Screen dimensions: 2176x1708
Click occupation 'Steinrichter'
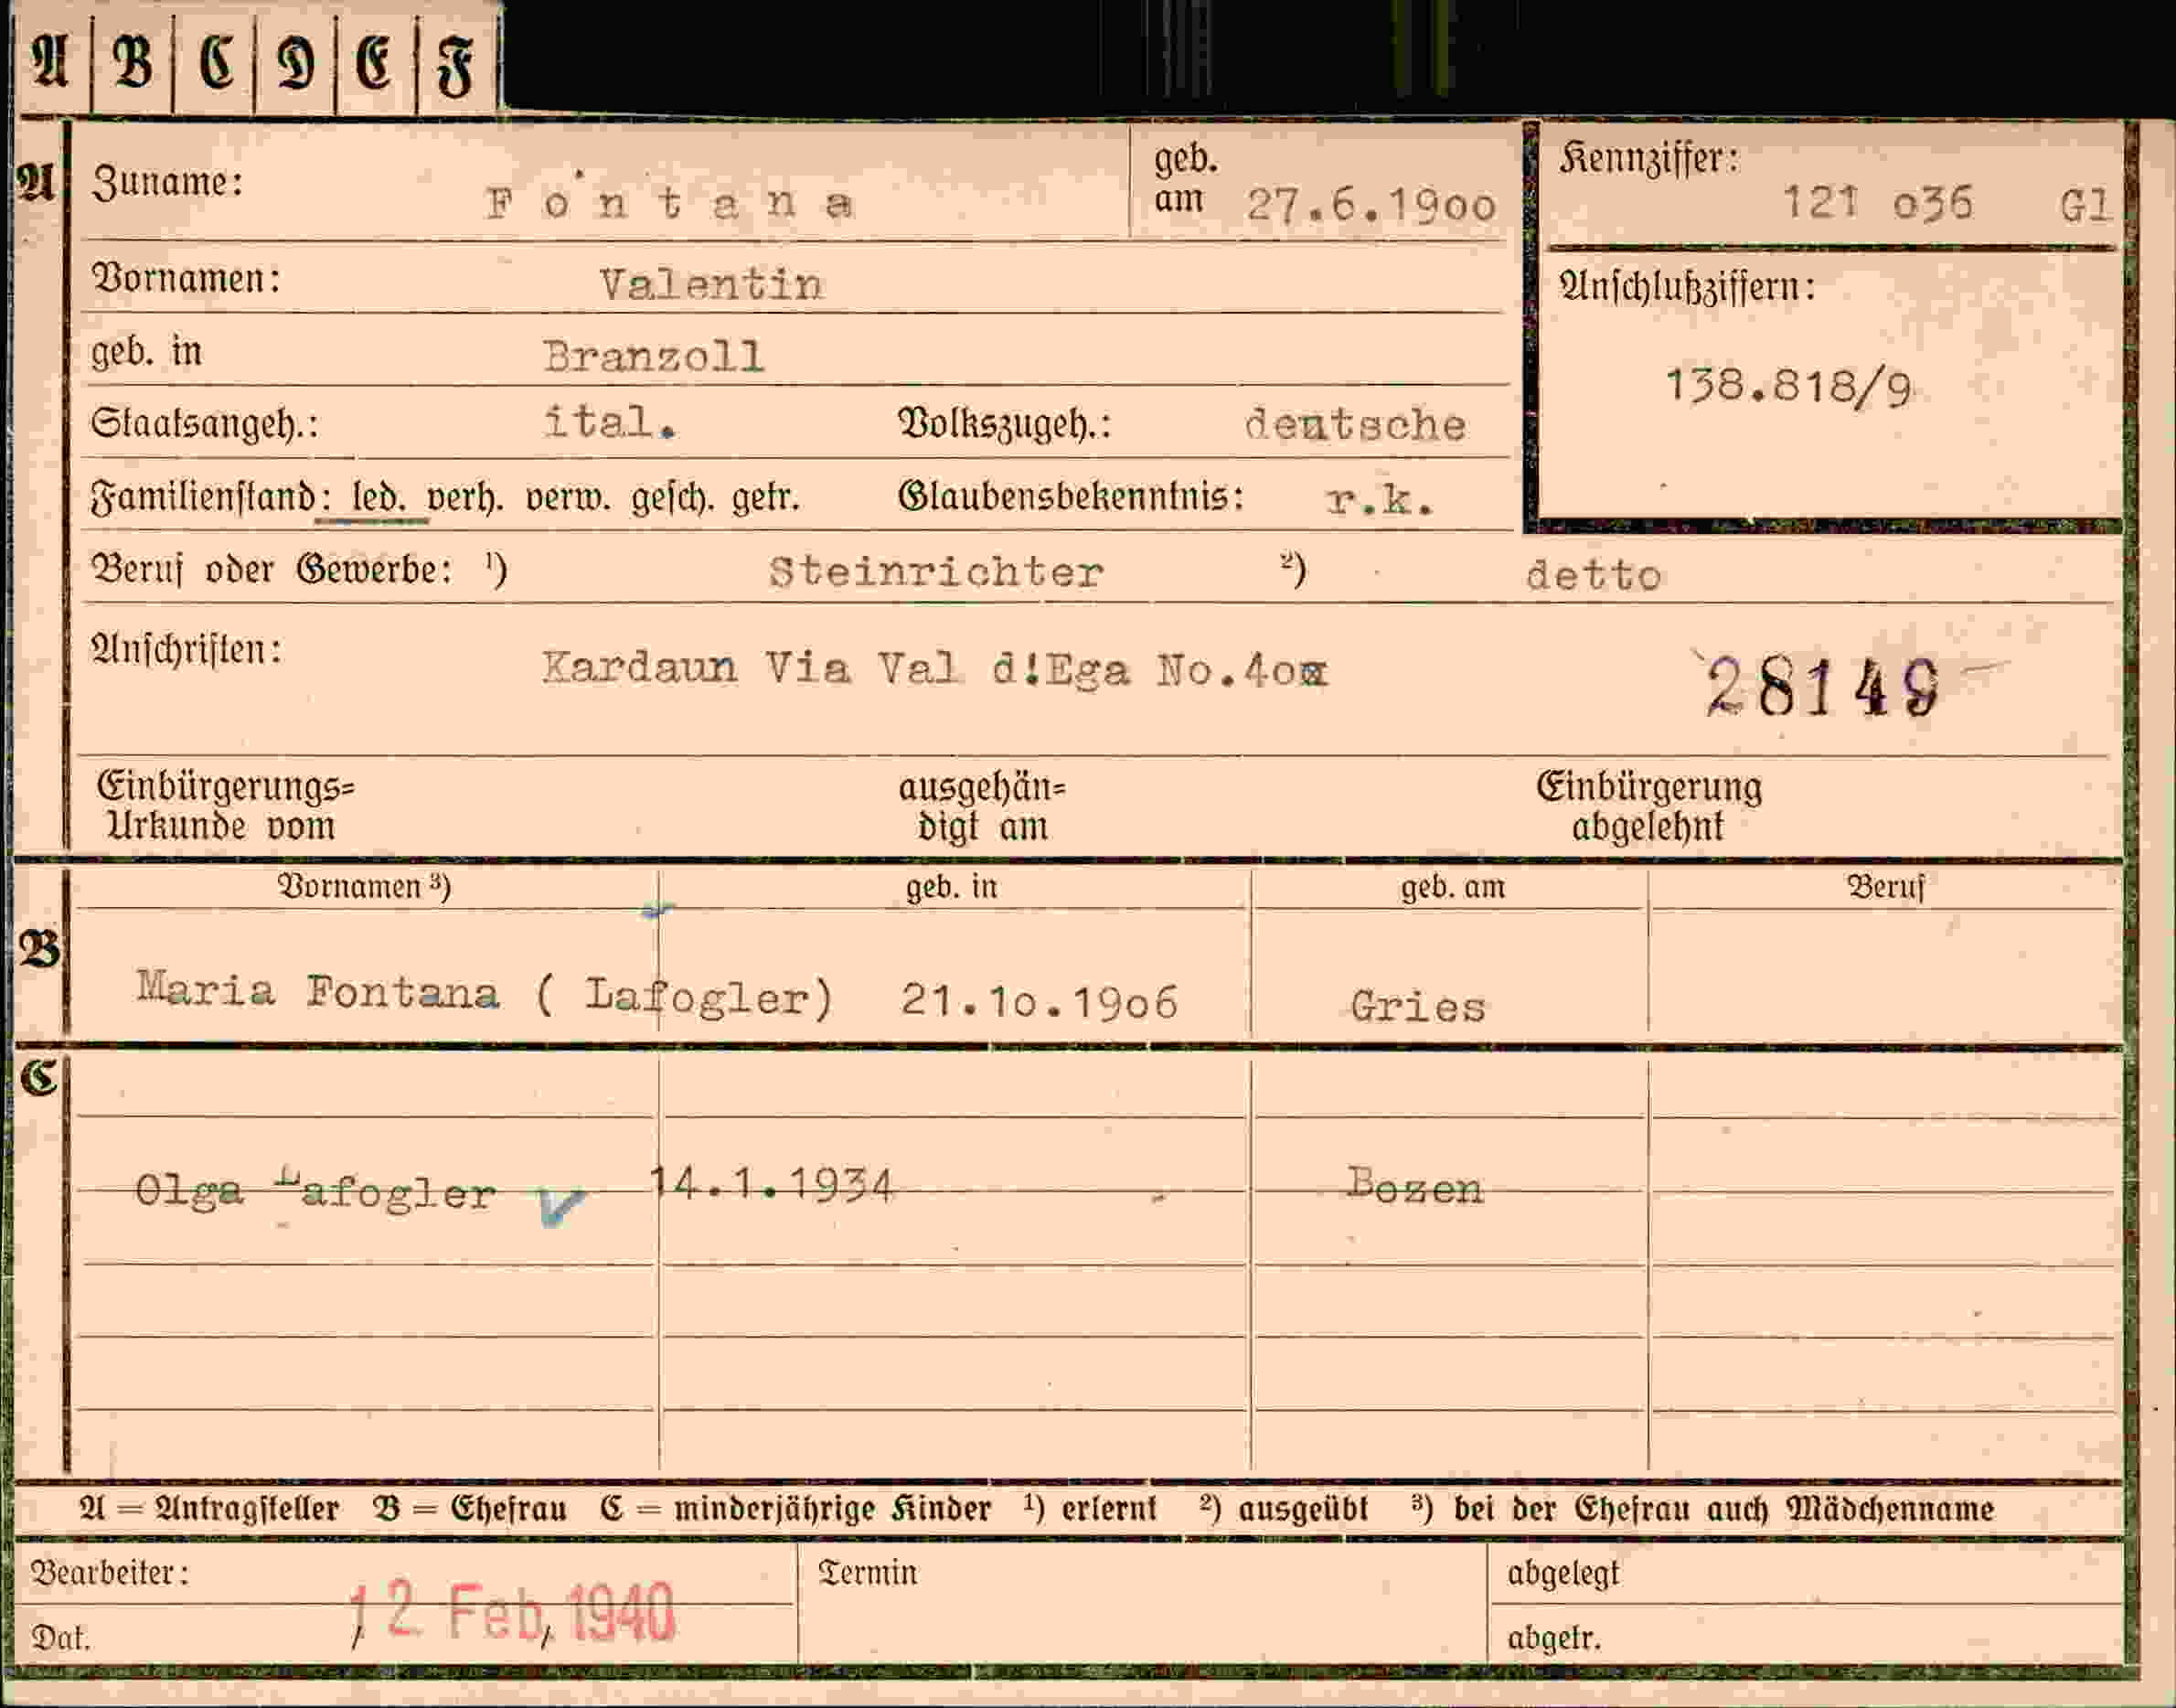[x=936, y=572]
